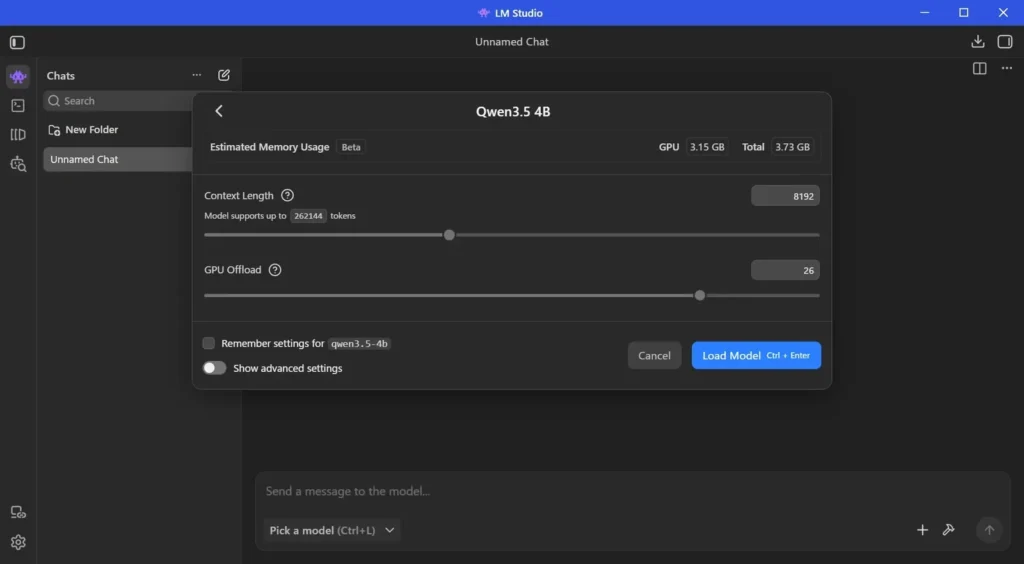The height and width of the screenshot is (564, 1024).
Task: Click Cancel button in dialog
Action: pos(654,355)
